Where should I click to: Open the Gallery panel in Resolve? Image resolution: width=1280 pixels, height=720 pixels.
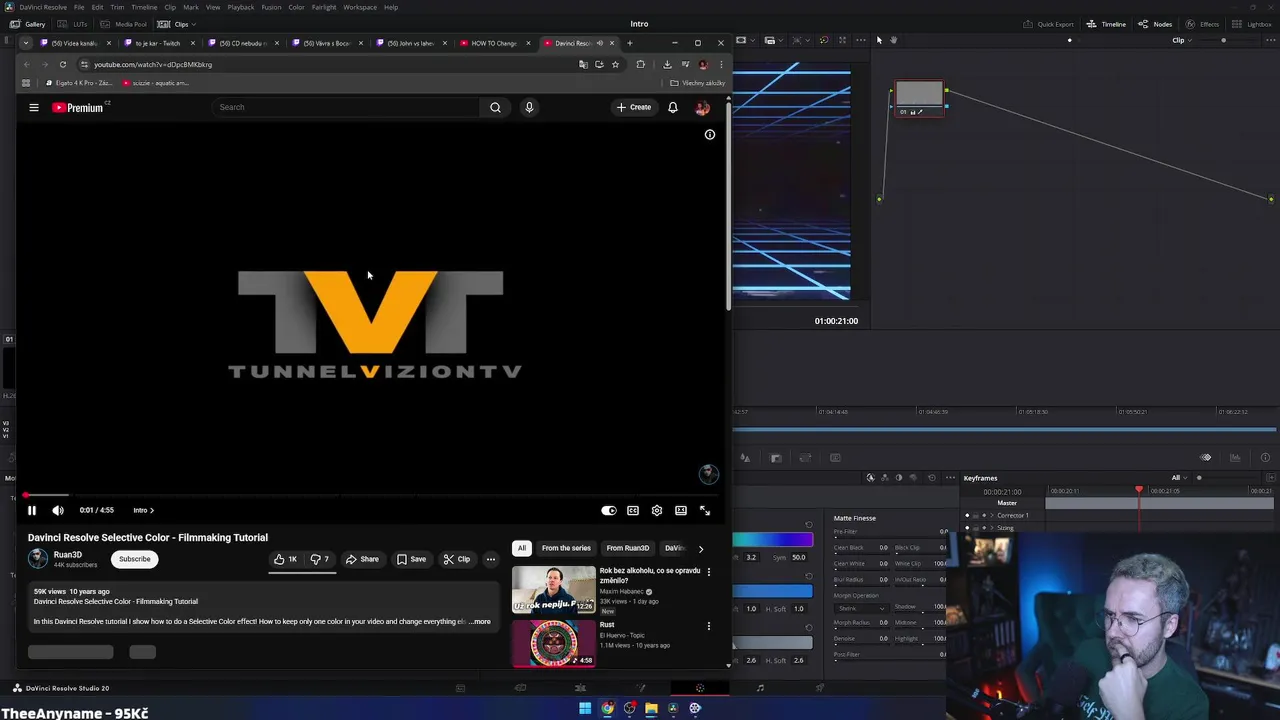pyautogui.click(x=28, y=24)
